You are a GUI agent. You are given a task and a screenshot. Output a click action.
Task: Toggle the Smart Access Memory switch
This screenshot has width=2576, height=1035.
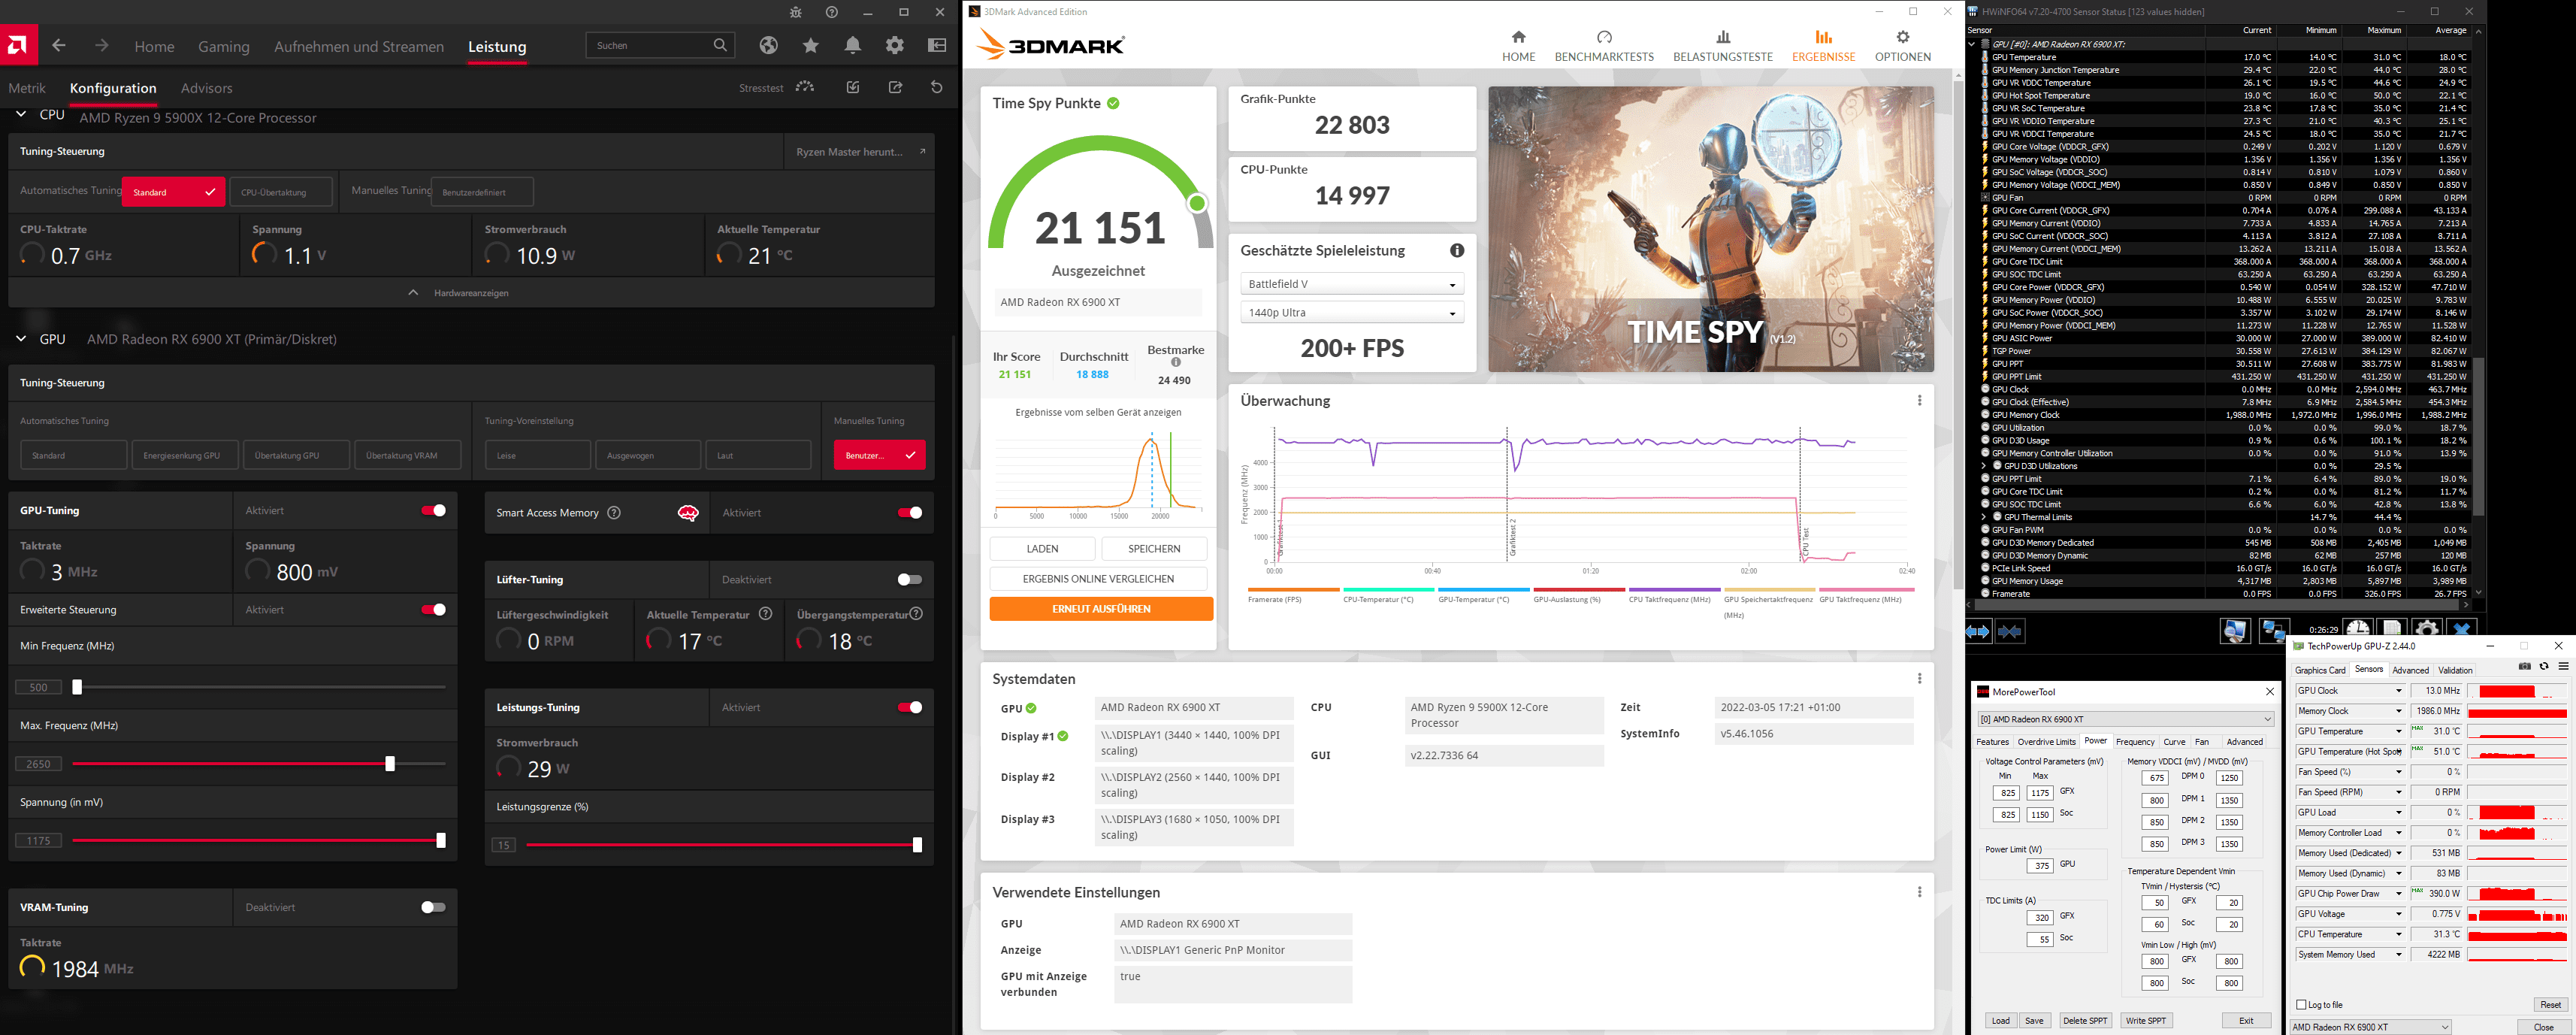click(910, 513)
